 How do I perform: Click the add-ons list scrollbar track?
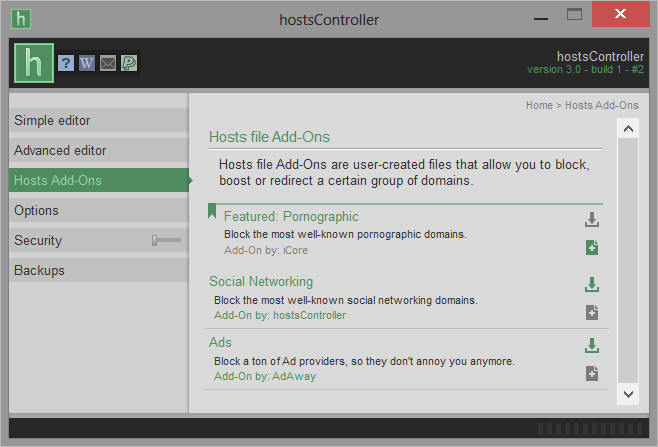(x=628, y=260)
